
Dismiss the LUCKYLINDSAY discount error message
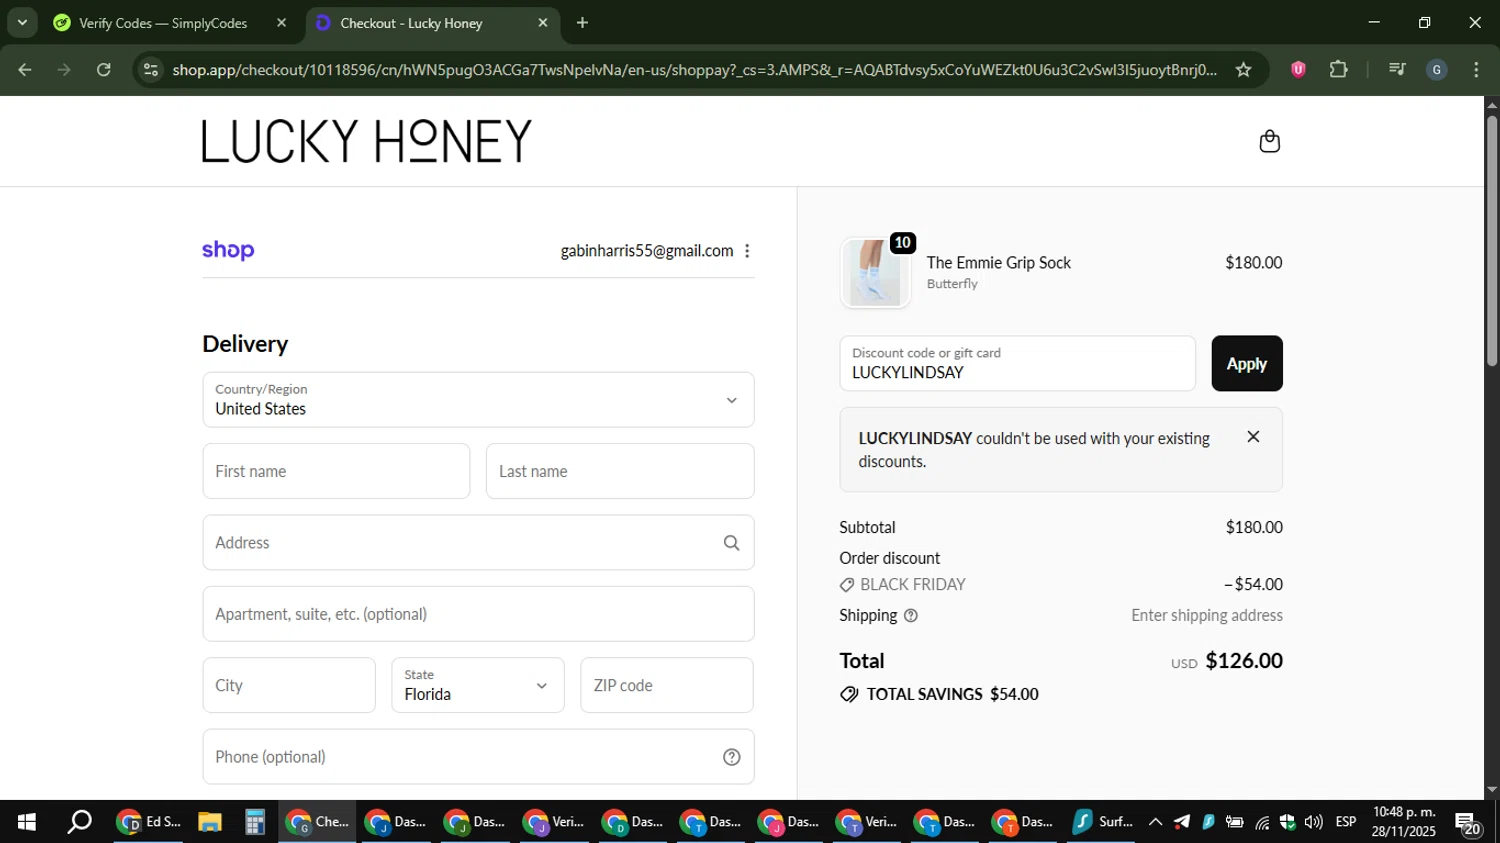(x=1253, y=437)
